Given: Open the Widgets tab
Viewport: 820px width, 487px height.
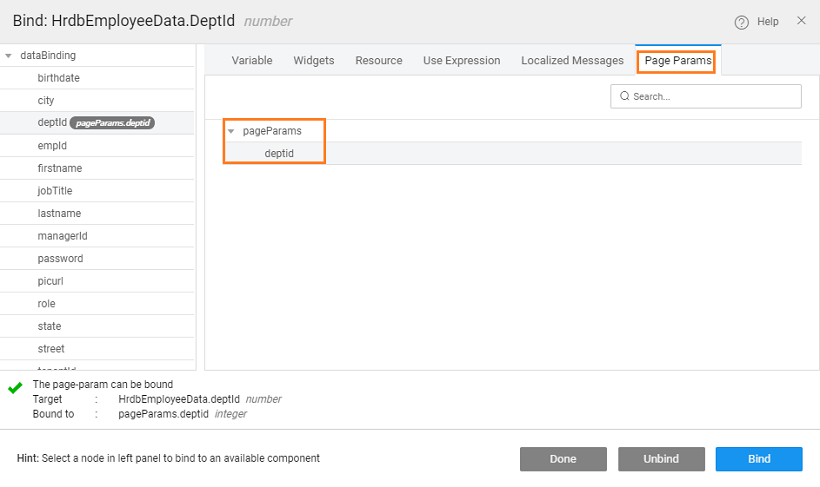Looking at the screenshot, I should (314, 61).
